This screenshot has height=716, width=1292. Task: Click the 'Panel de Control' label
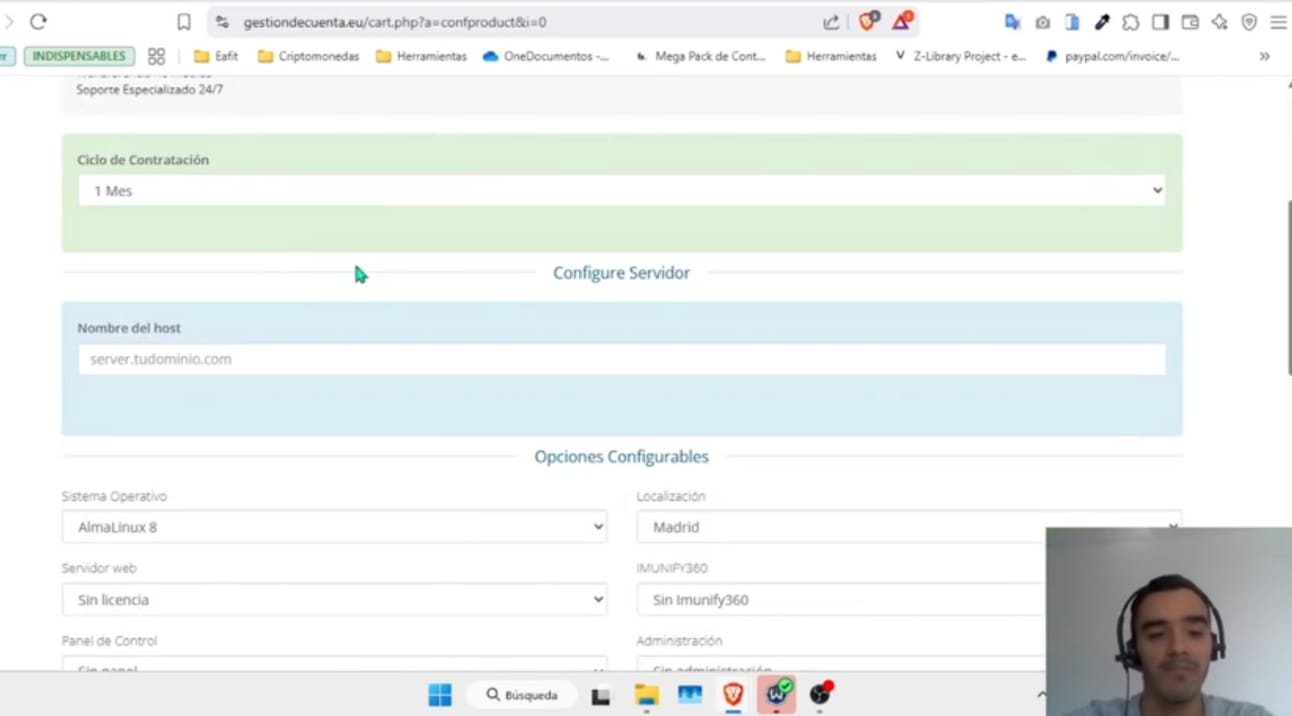(109, 641)
